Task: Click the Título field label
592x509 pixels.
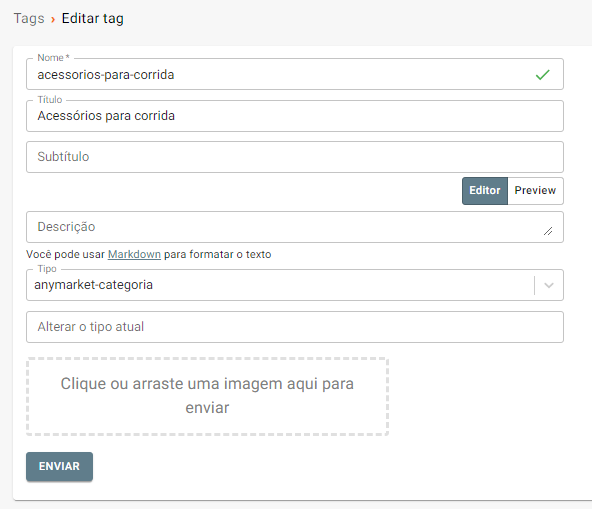Action: coord(49,100)
